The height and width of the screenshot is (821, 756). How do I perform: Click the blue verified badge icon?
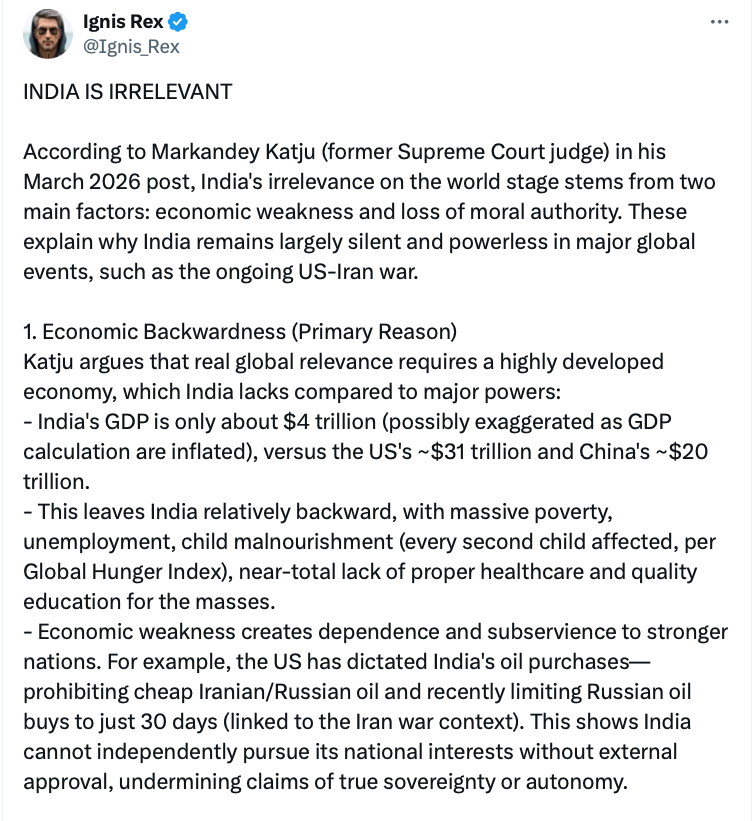click(x=178, y=23)
